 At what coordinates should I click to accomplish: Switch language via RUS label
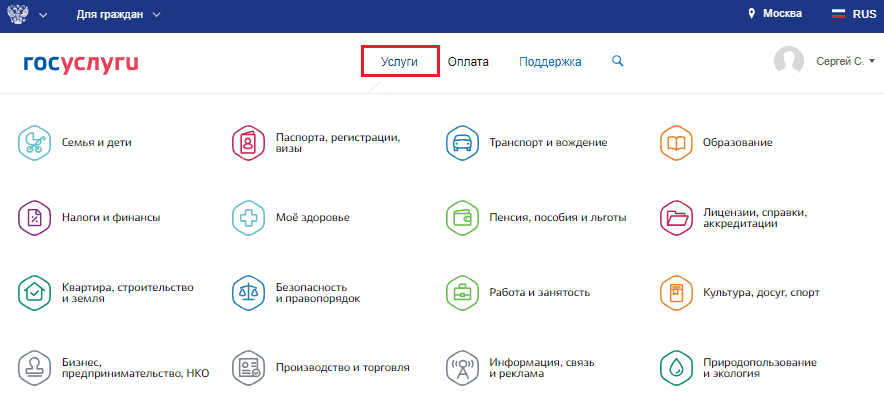click(864, 14)
